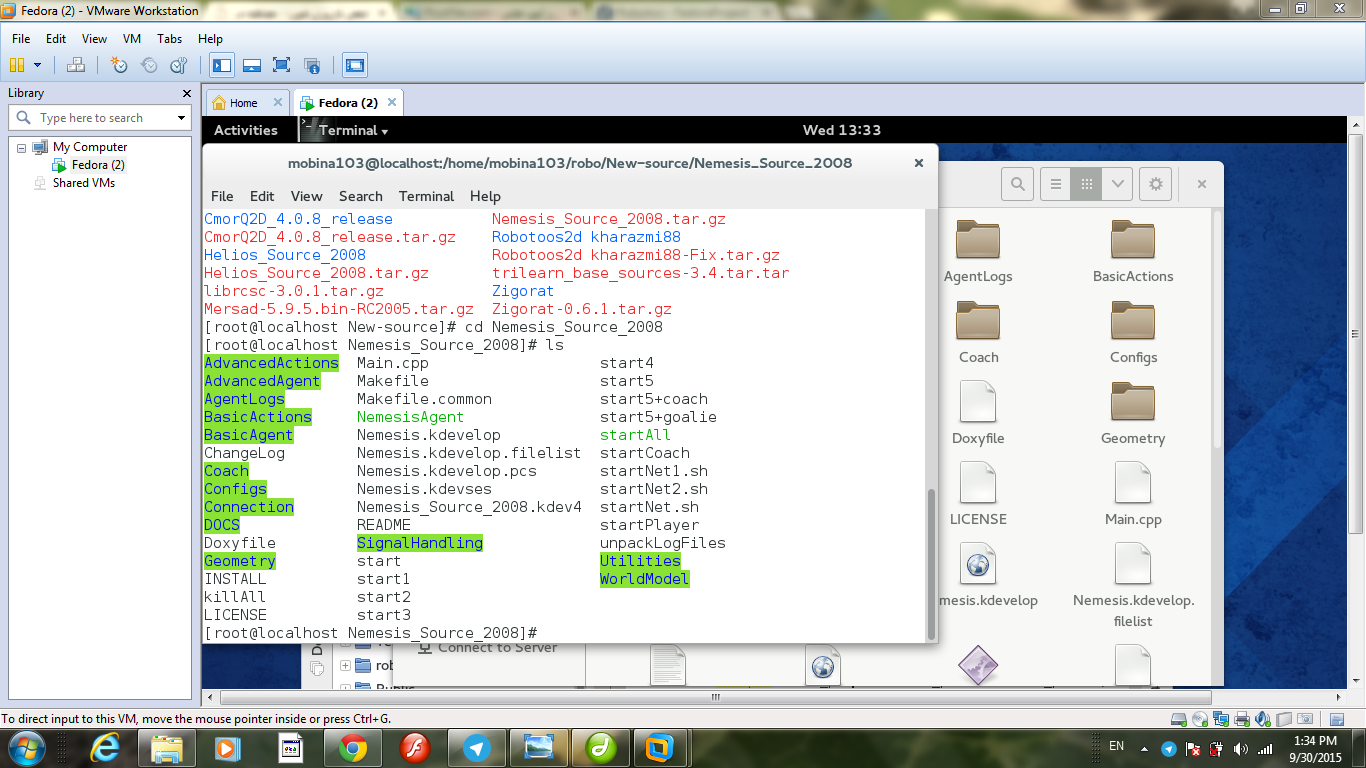The height and width of the screenshot is (768, 1366).
Task: Close the Fedora (2) tab
Action: [392, 102]
